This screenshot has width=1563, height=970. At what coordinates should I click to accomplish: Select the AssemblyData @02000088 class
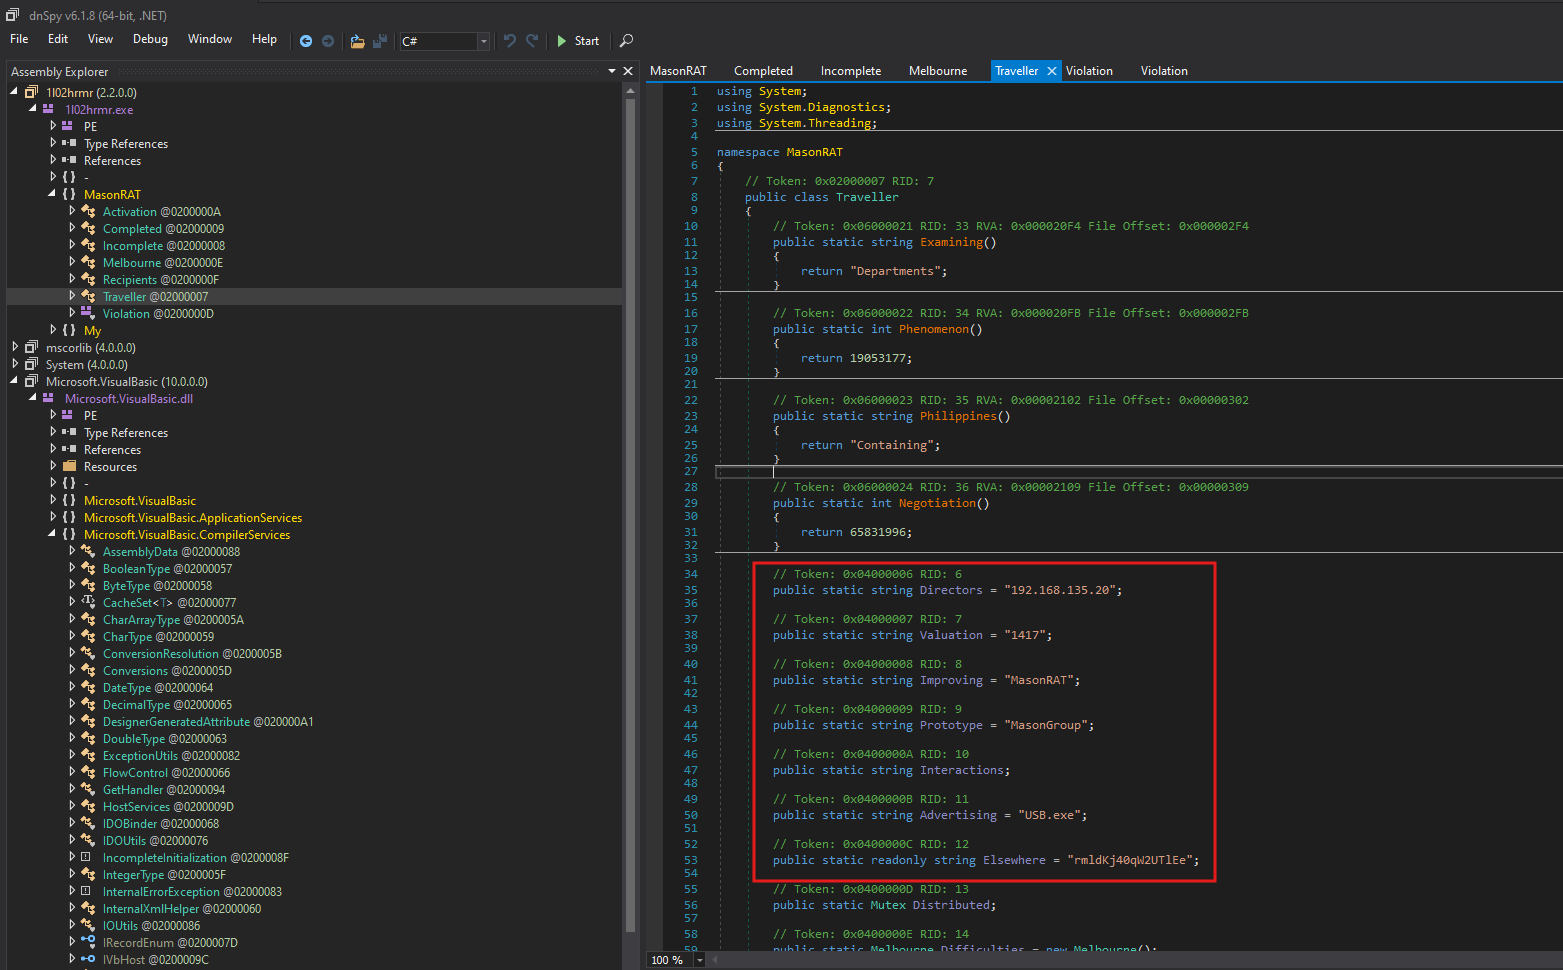171,552
